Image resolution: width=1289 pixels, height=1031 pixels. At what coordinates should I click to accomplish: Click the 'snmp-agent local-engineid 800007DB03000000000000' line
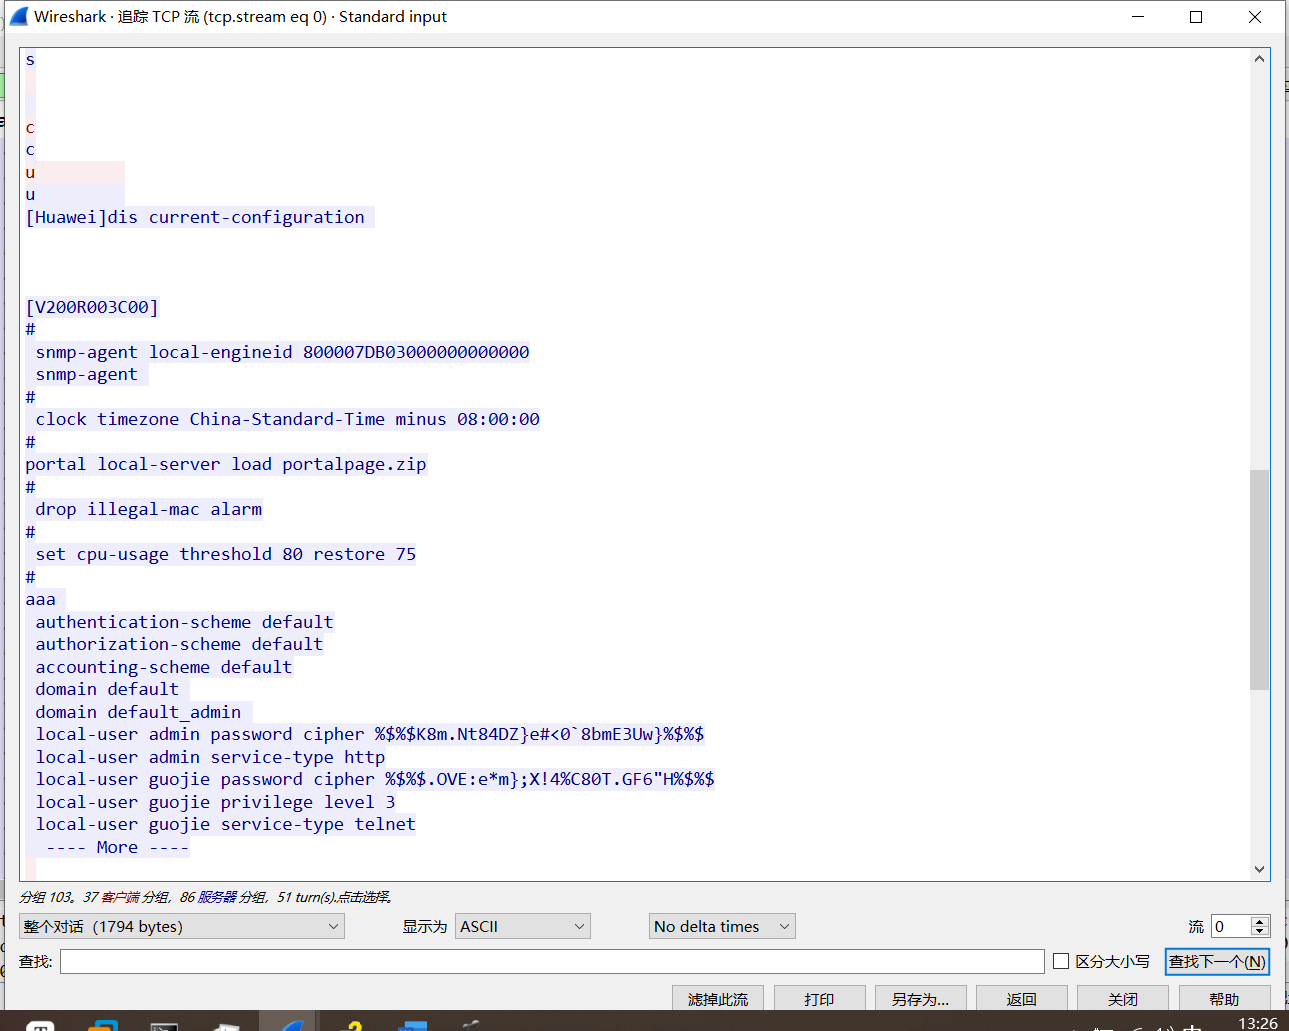(282, 352)
